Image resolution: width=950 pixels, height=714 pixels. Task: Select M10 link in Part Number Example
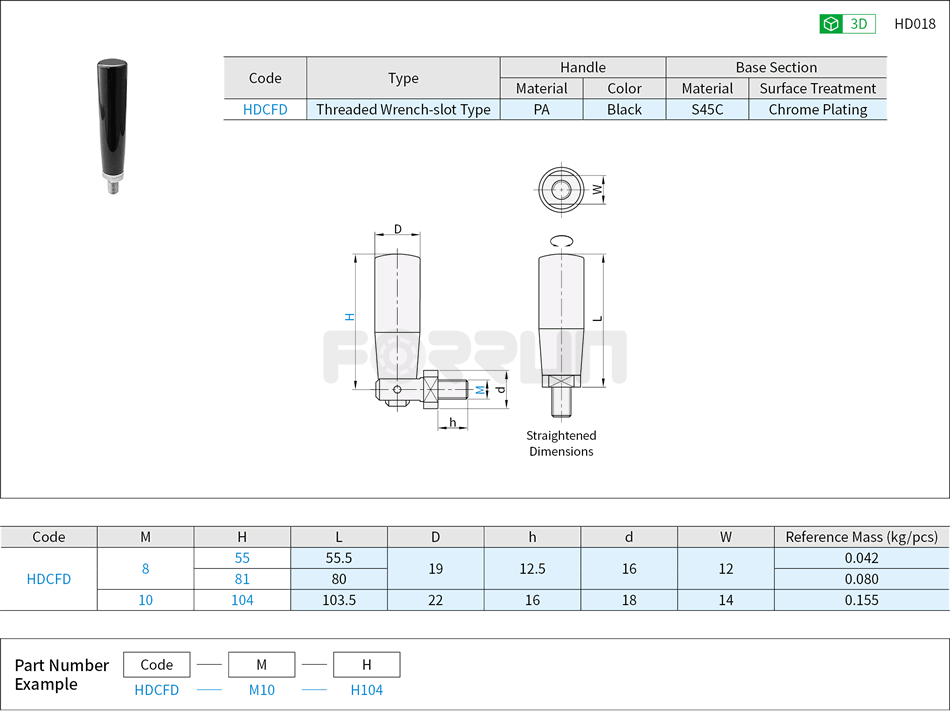(x=262, y=690)
